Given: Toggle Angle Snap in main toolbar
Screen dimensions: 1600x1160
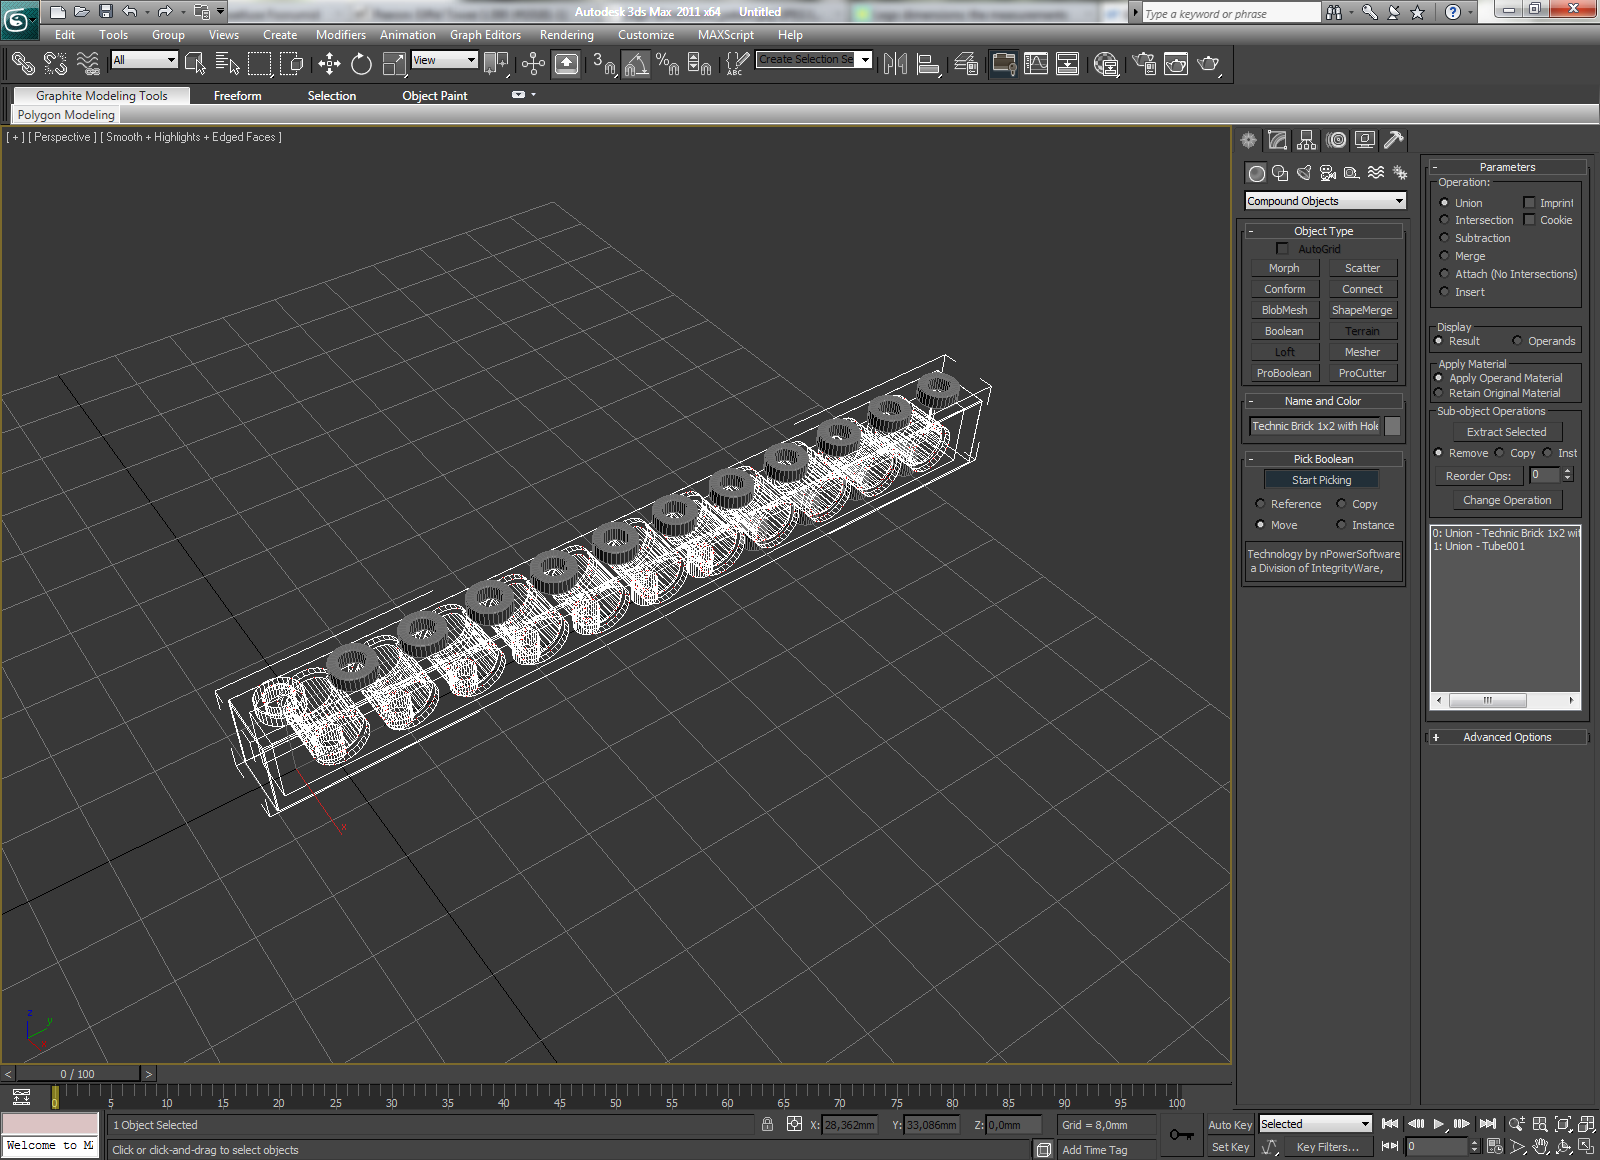Looking at the screenshot, I should 636,64.
